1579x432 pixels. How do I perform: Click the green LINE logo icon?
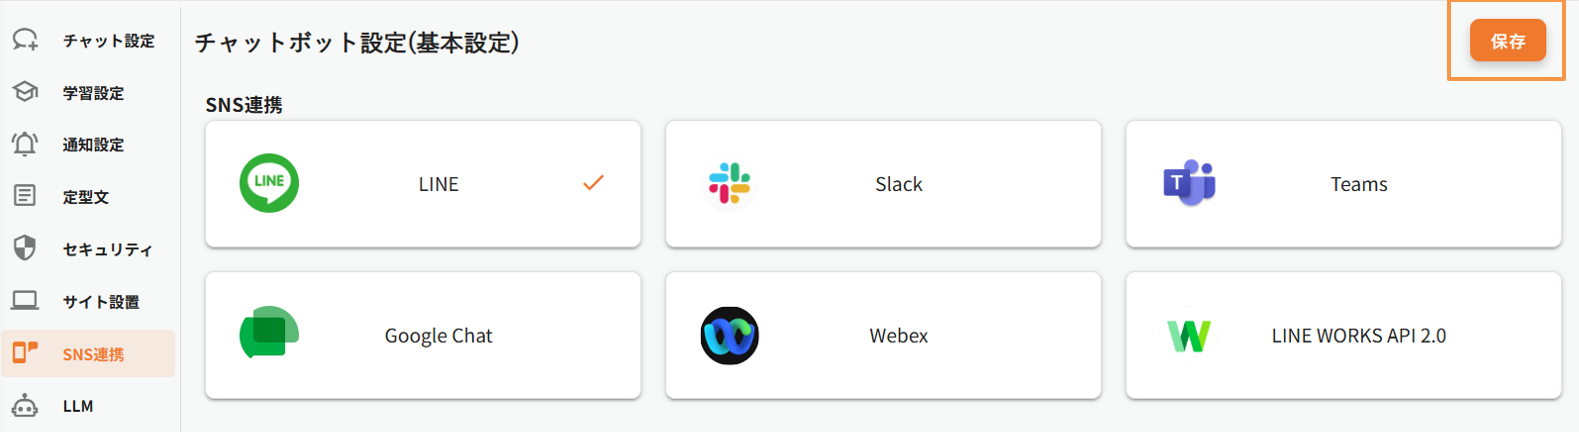(x=269, y=183)
